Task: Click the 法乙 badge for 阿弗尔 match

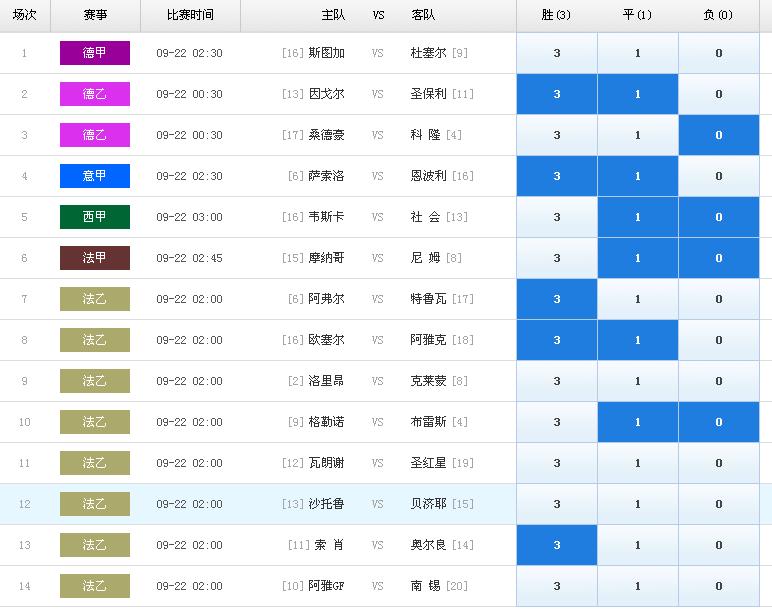Action: pos(95,299)
